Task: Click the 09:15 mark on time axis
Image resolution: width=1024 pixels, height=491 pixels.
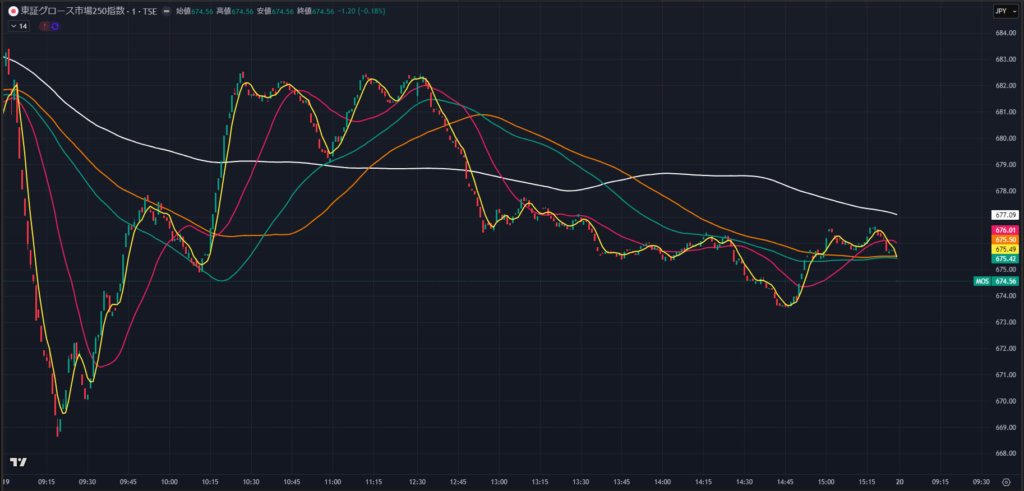Action: point(47,481)
